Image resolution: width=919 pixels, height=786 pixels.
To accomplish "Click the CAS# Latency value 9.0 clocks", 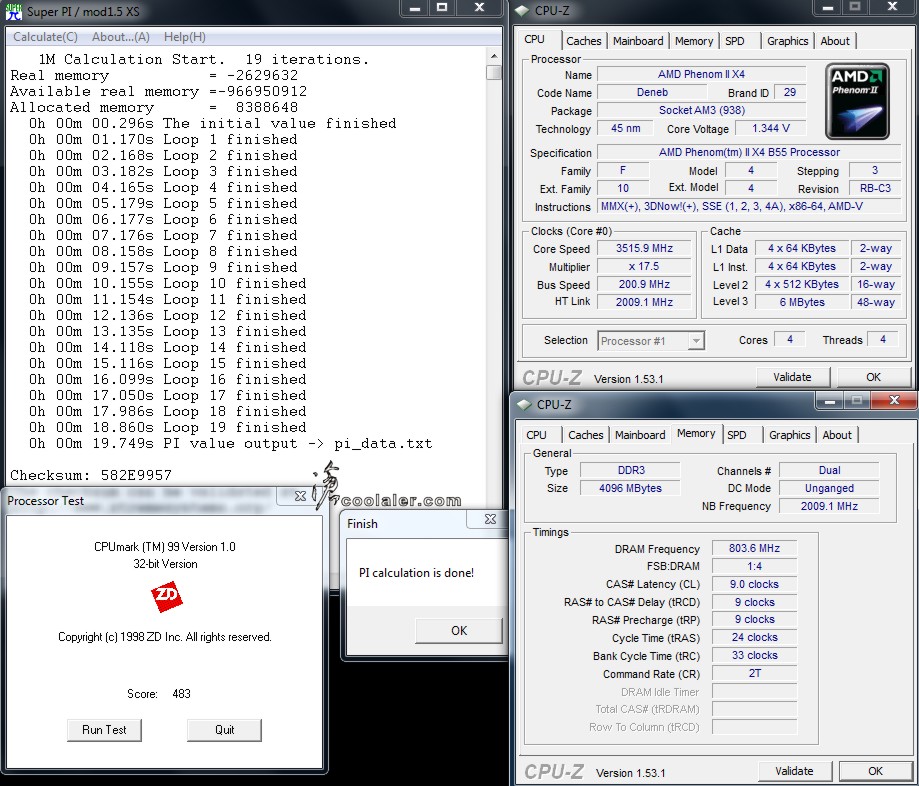I will [x=754, y=584].
